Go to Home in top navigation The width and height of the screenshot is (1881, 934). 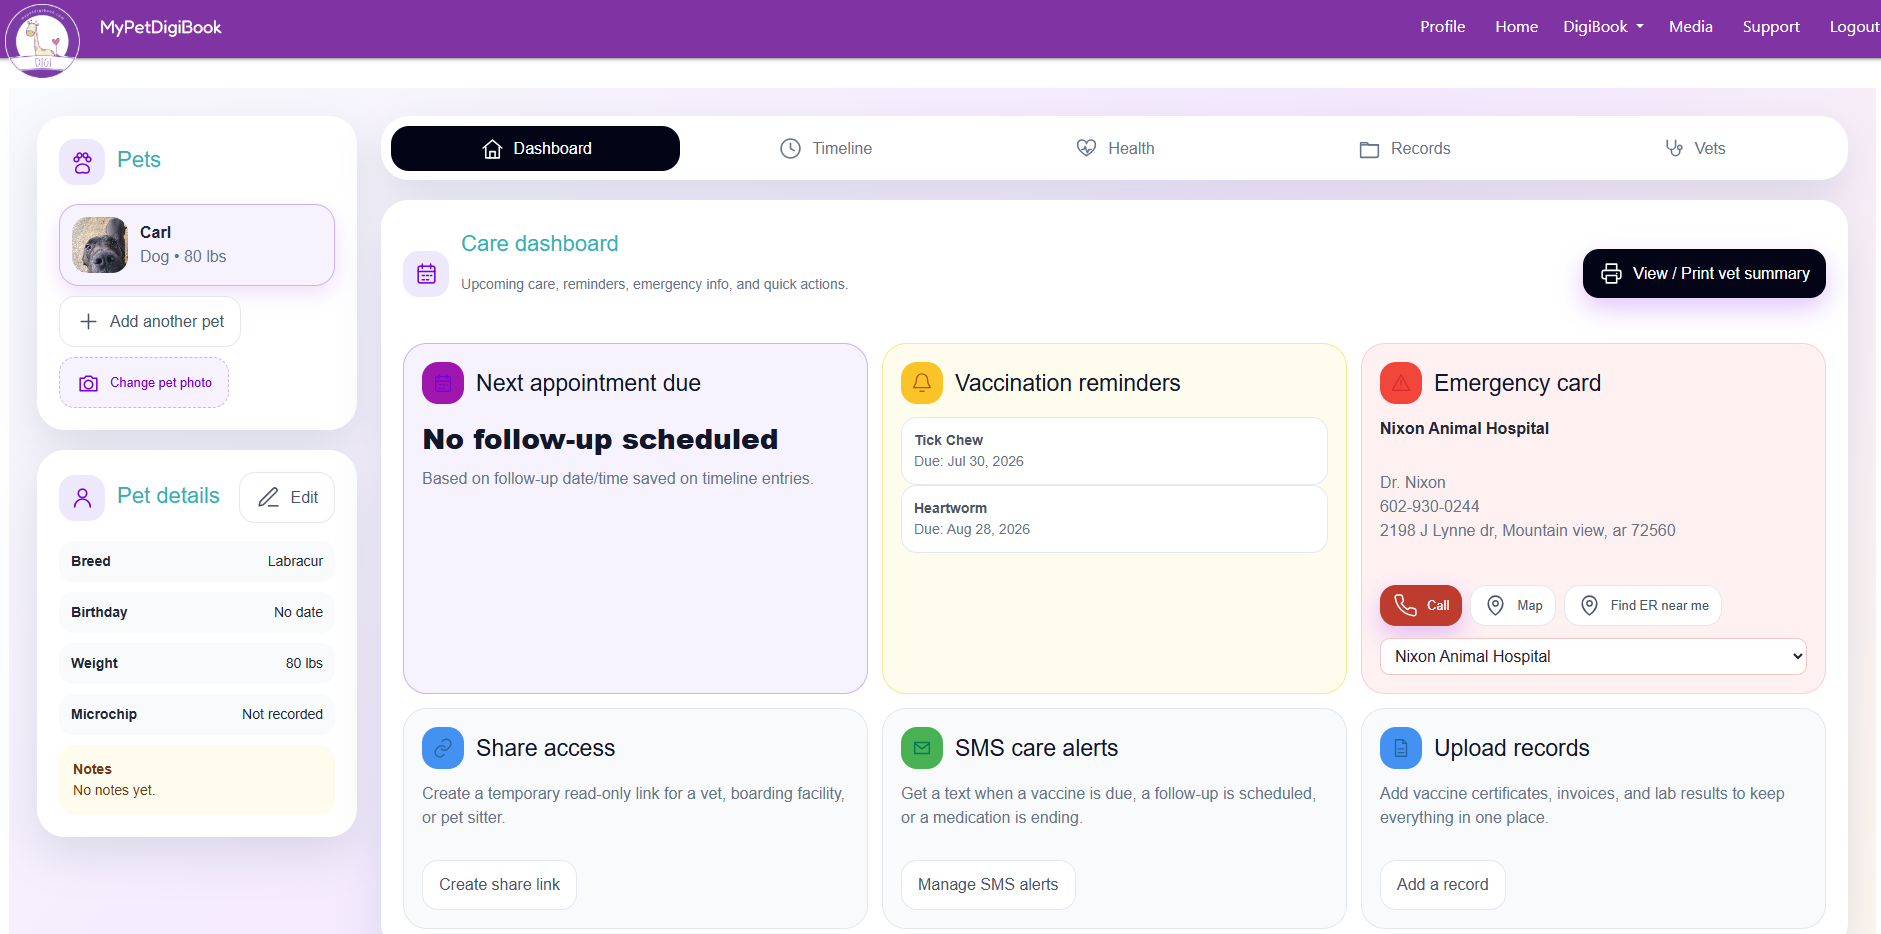1516,27
